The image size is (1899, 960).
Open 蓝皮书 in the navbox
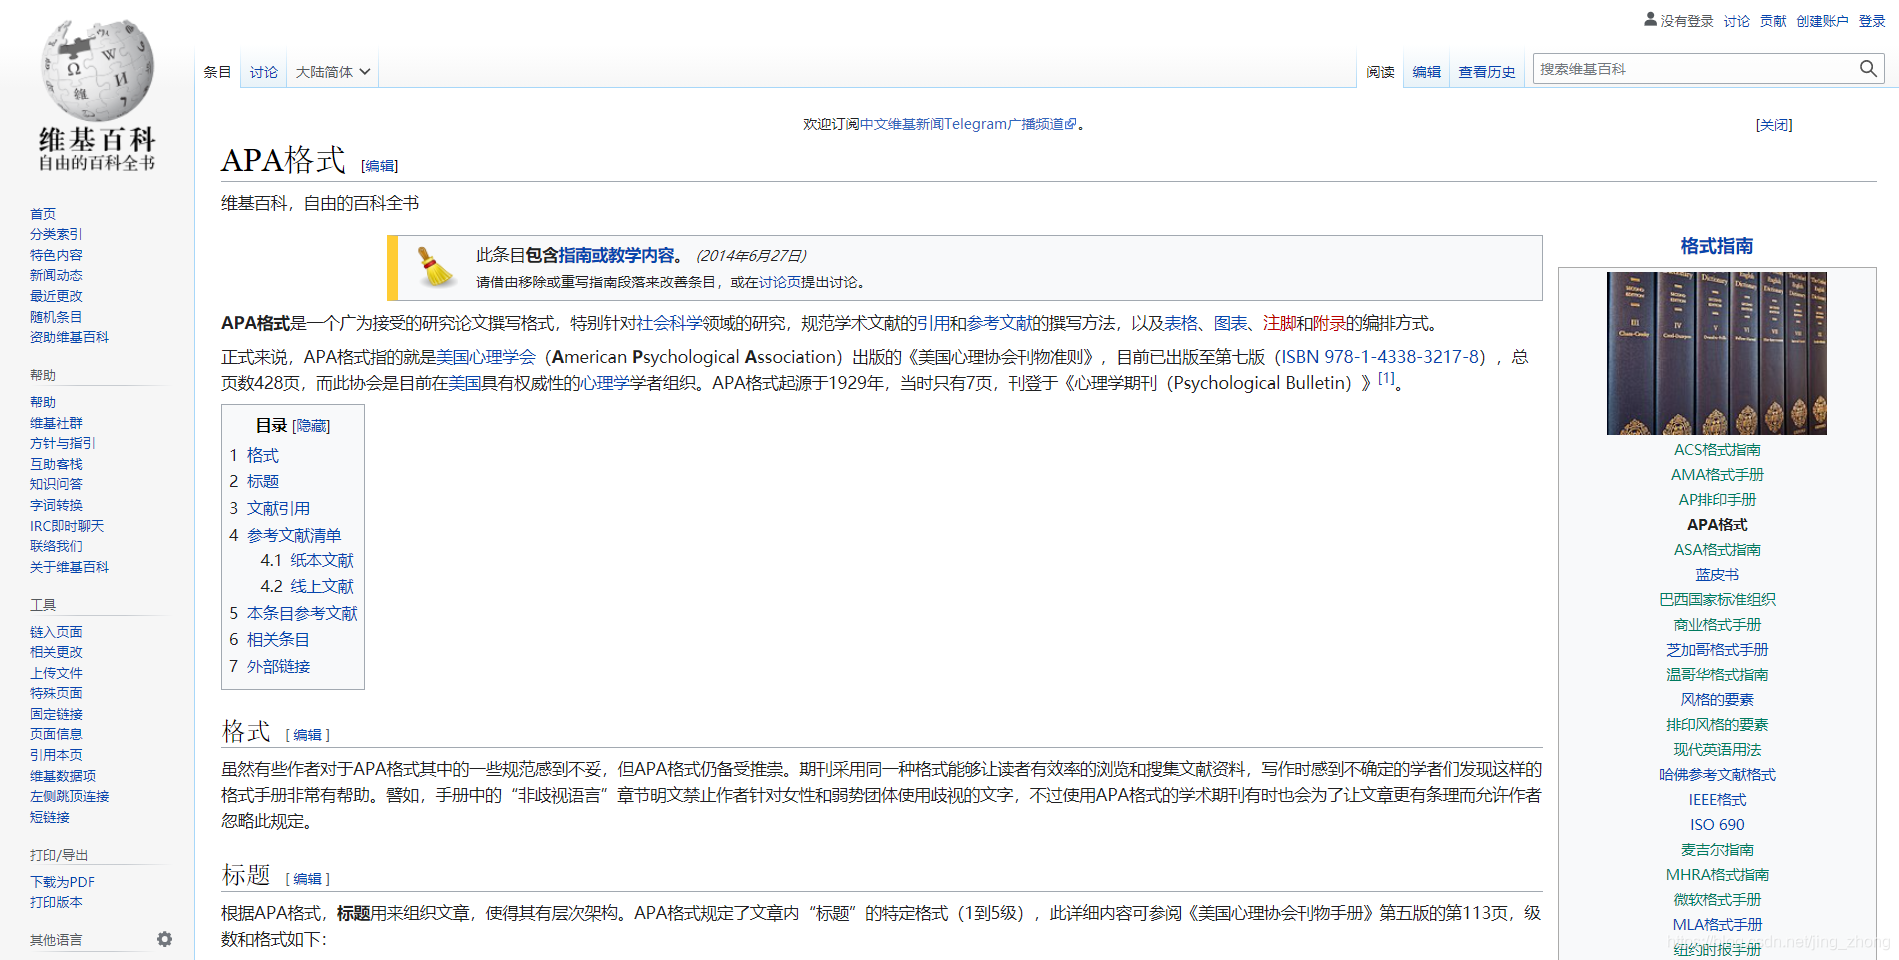pos(1717,575)
